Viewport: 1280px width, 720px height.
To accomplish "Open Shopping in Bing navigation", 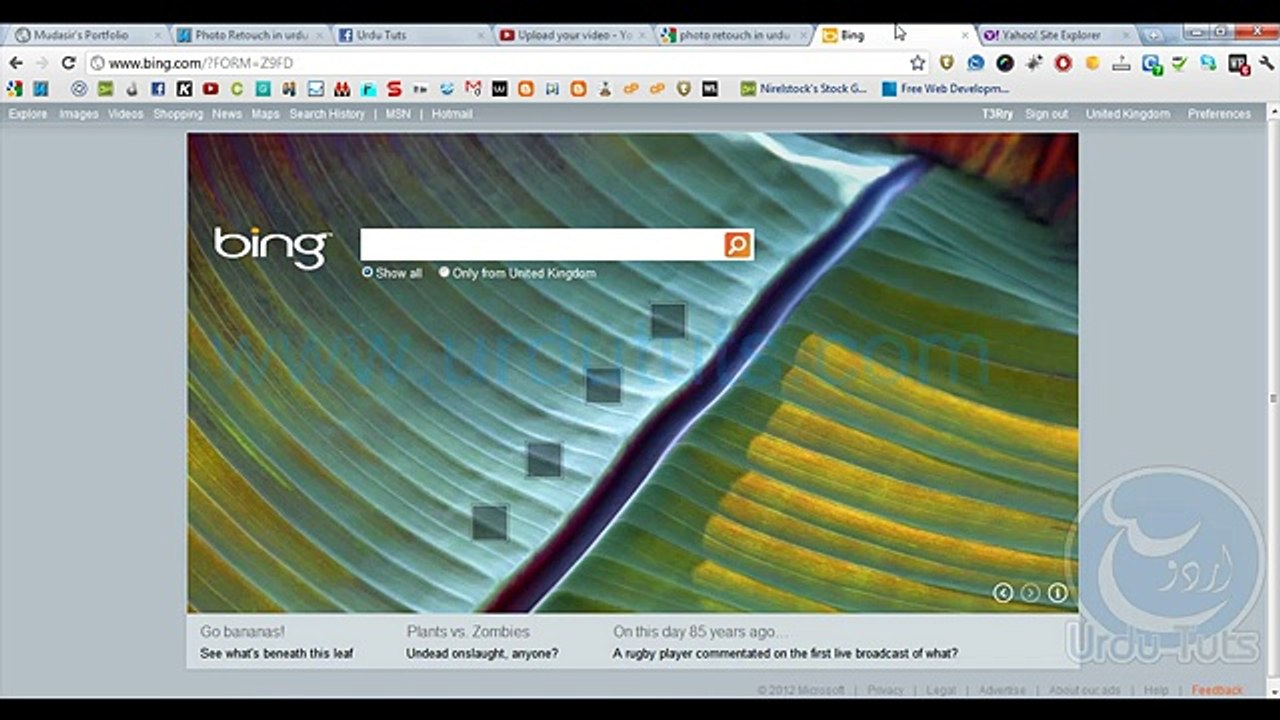I will [178, 114].
